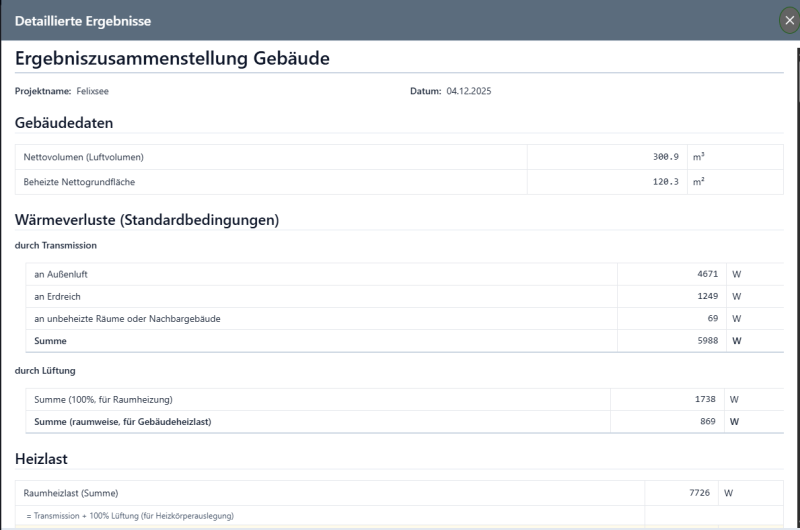Click the transmission Summe value 5988

coord(707,341)
